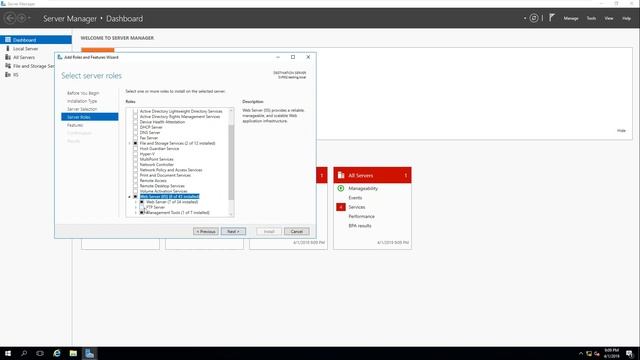Show hidden tray icons chevron
Viewport: 640px width, 360px height.
coord(580,353)
